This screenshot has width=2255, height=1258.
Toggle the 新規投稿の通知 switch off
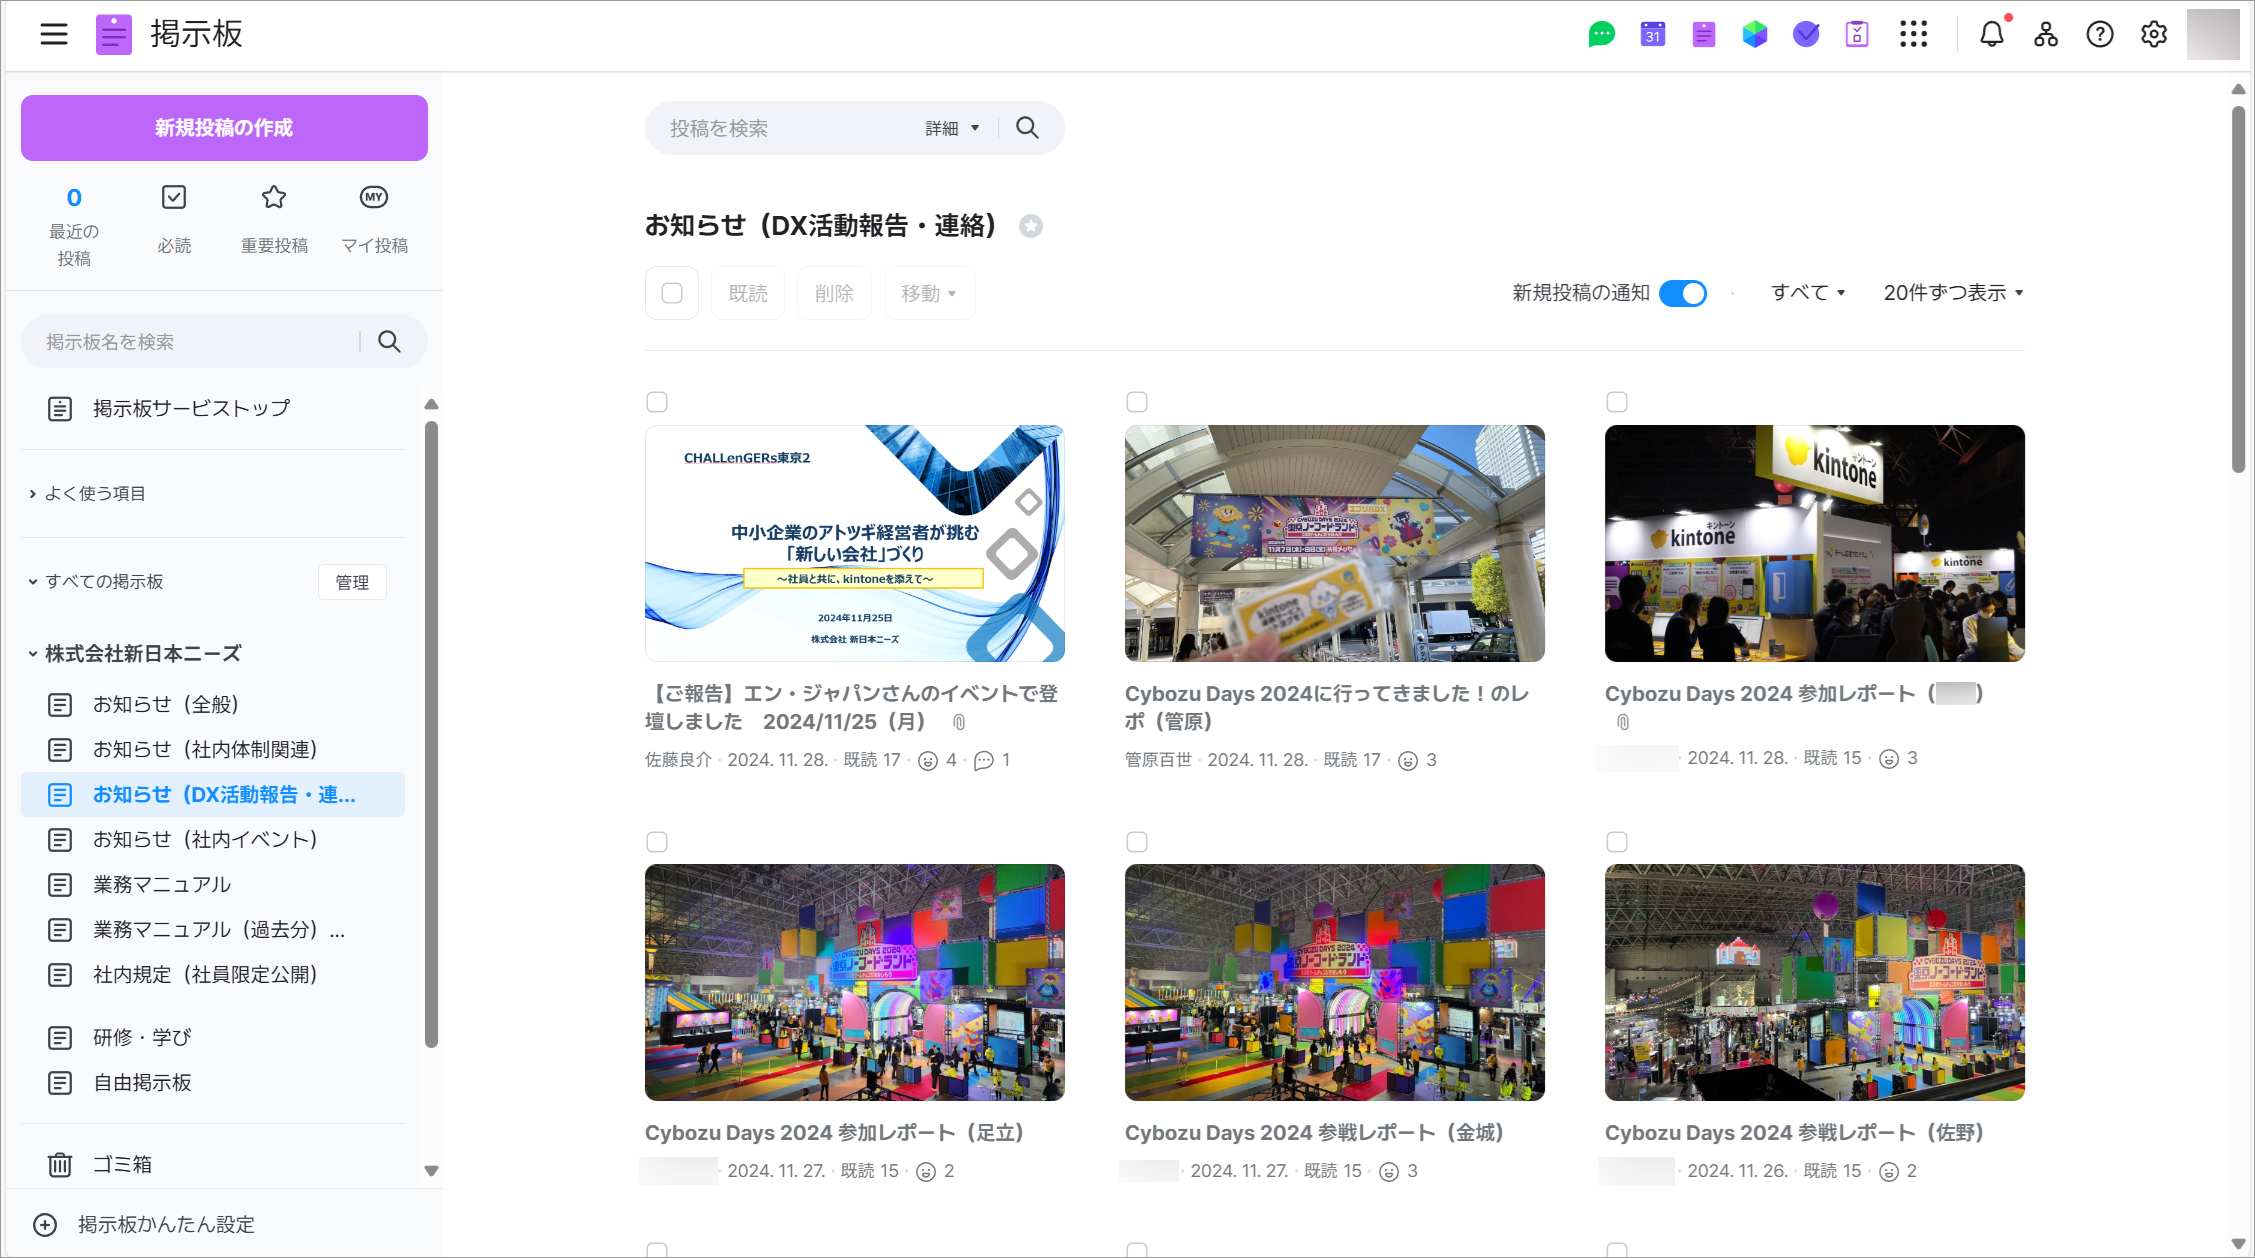(x=1683, y=293)
